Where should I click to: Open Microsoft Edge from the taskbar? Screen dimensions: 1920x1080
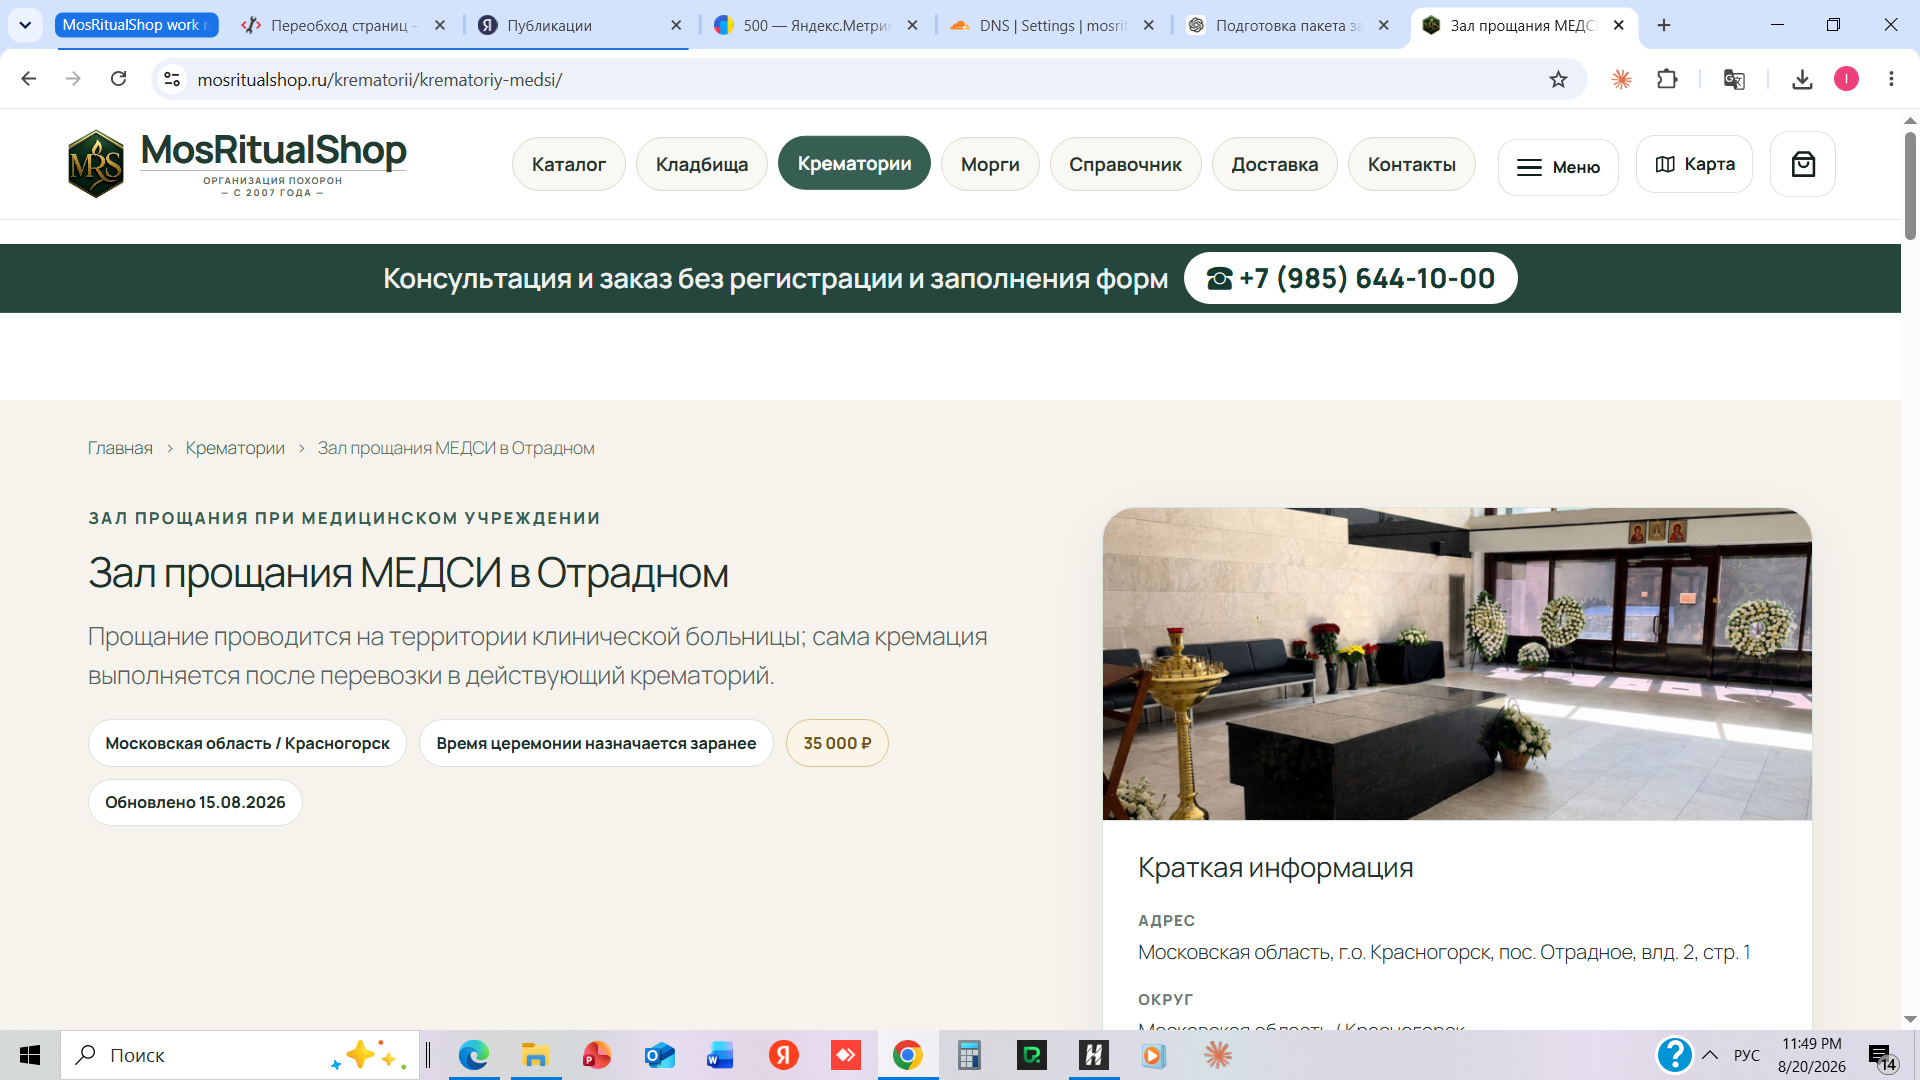coord(474,1055)
